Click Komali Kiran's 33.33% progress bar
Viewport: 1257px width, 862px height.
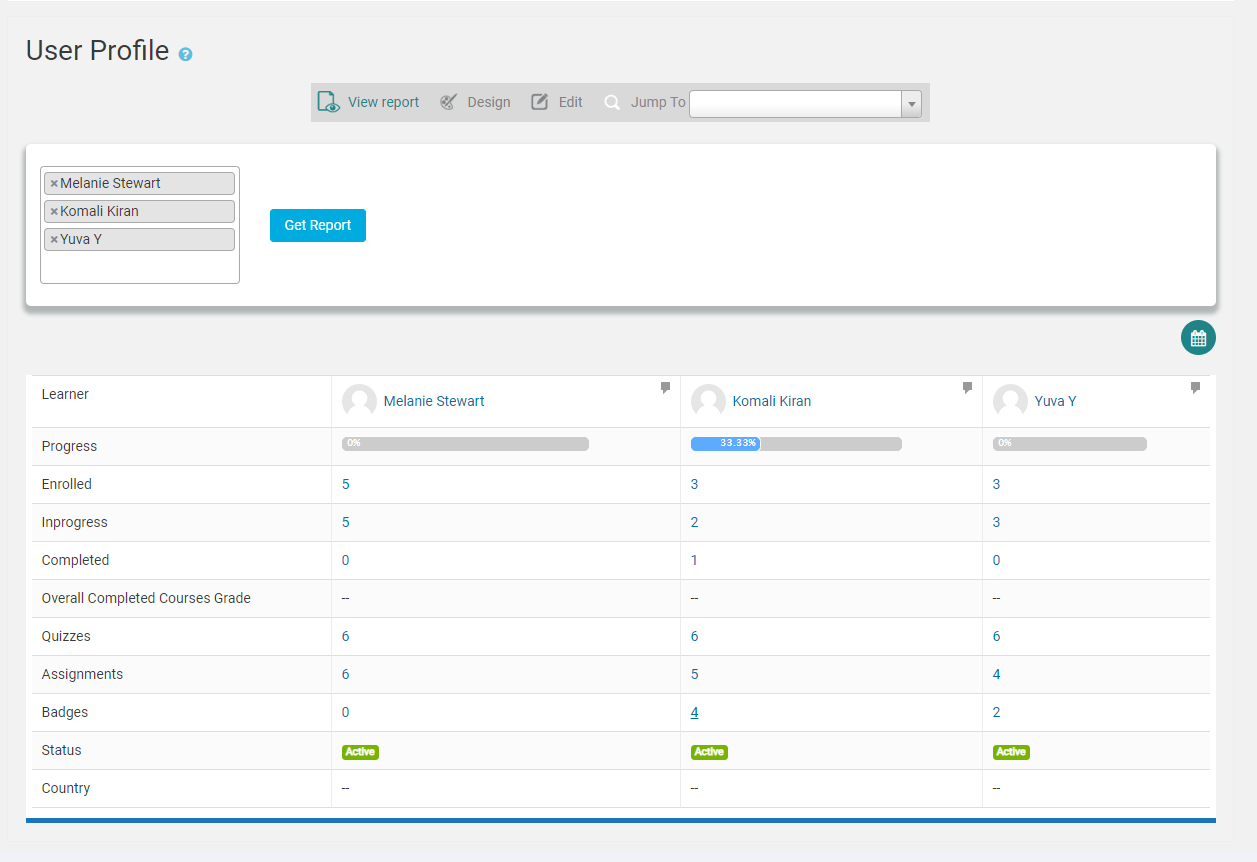[x=796, y=443]
